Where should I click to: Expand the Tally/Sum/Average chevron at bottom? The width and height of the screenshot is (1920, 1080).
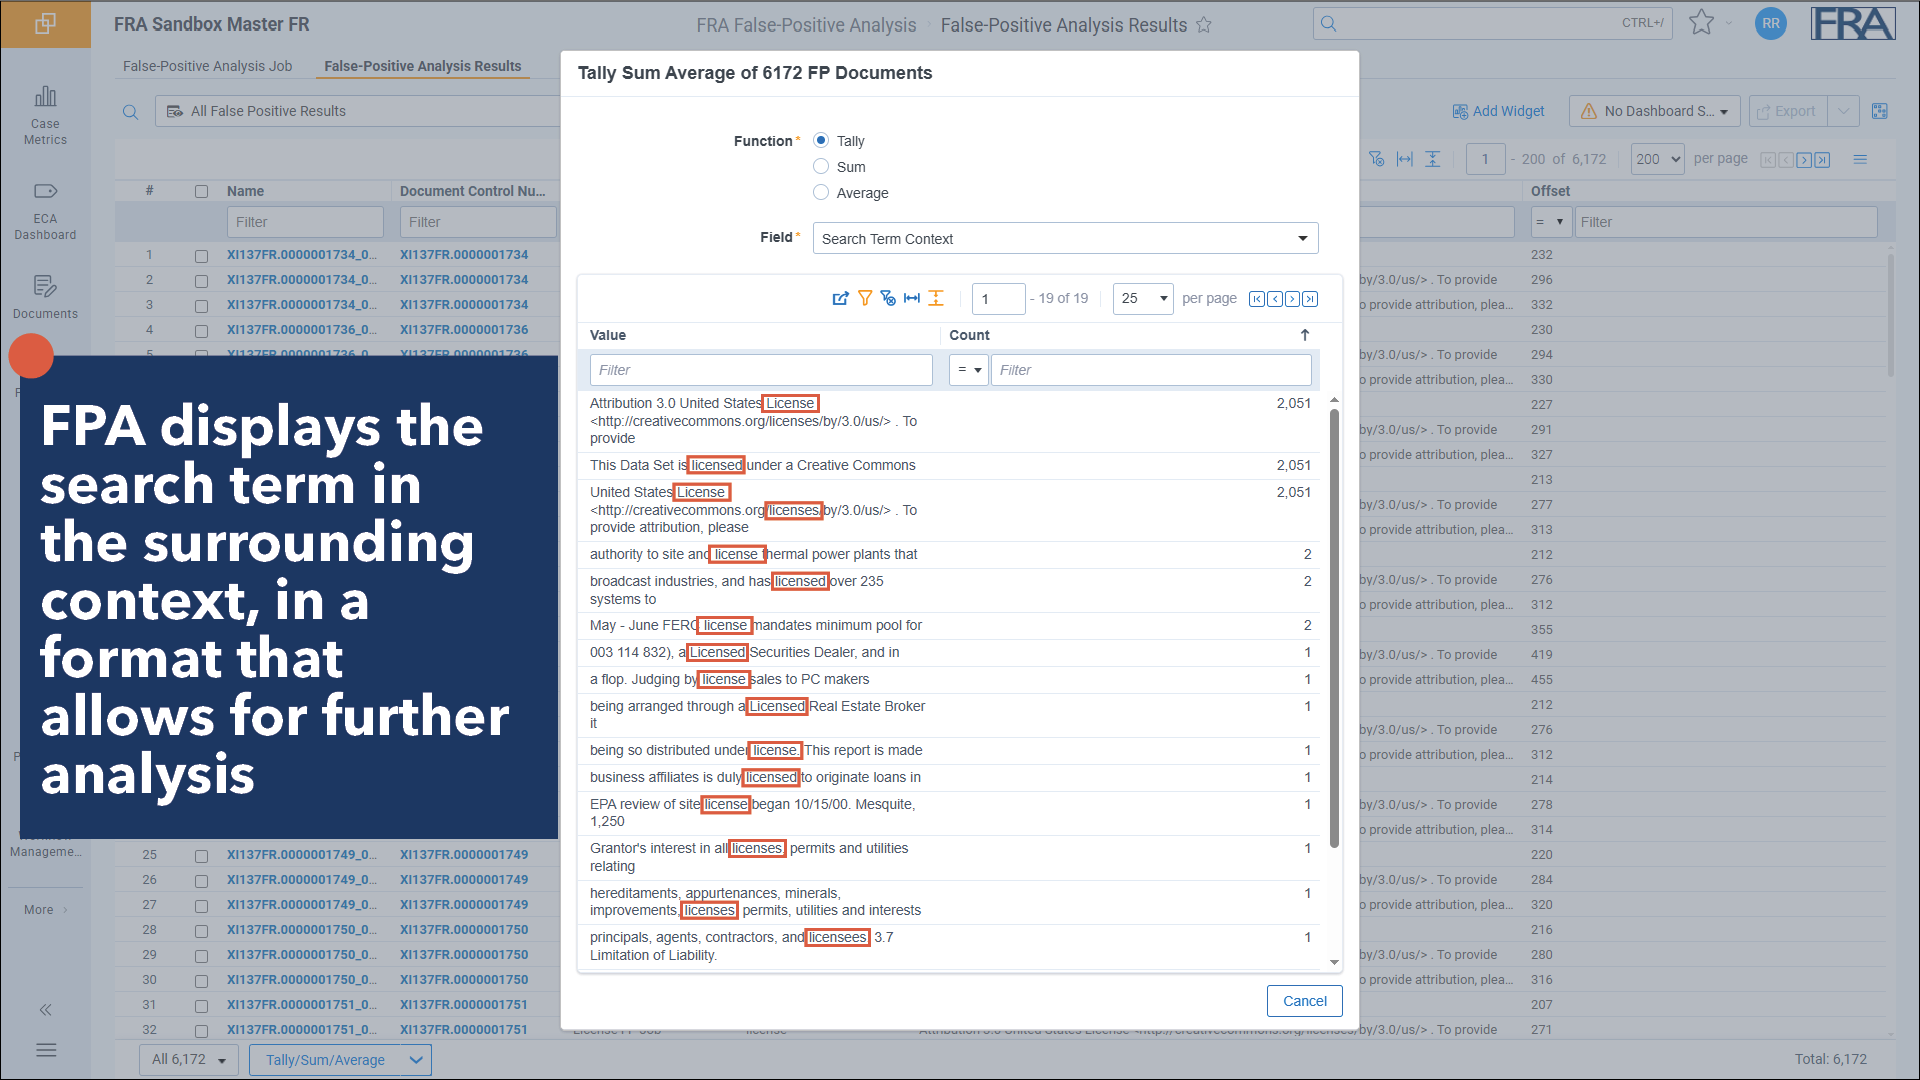(417, 1059)
